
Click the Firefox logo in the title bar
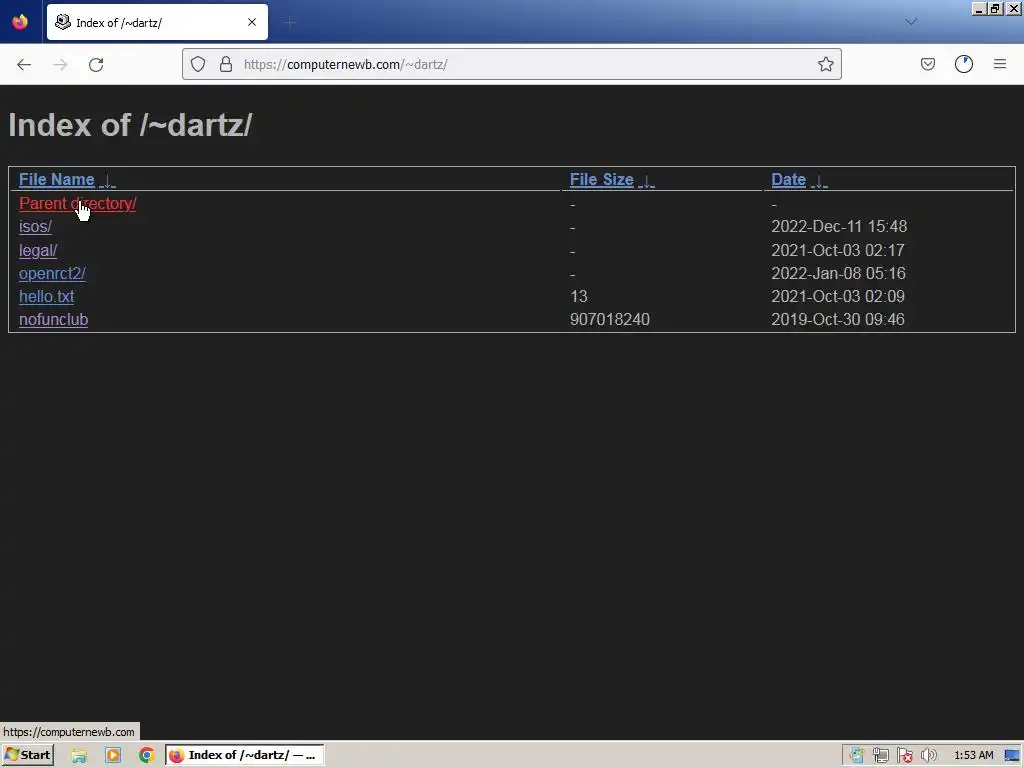20,22
